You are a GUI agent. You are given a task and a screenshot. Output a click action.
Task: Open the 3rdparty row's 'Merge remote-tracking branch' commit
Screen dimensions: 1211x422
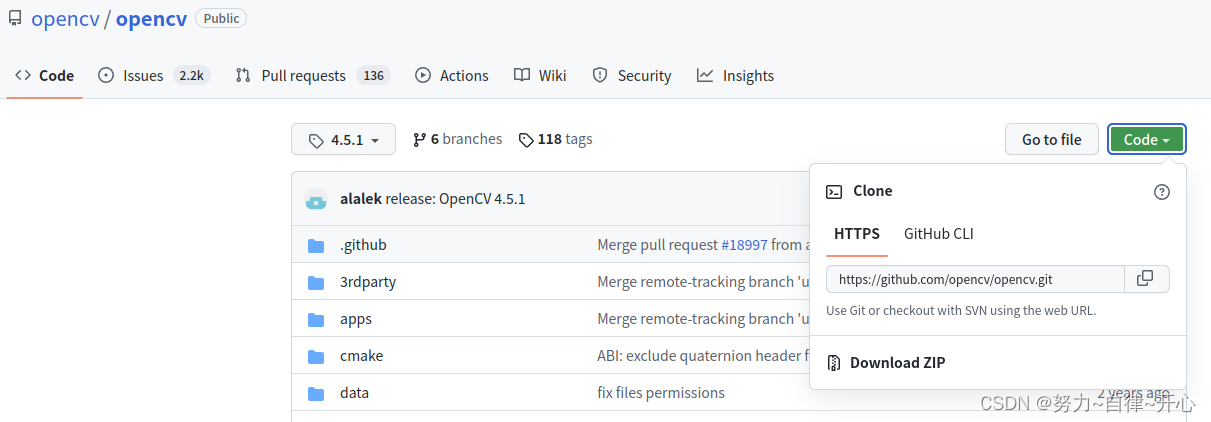703,282
